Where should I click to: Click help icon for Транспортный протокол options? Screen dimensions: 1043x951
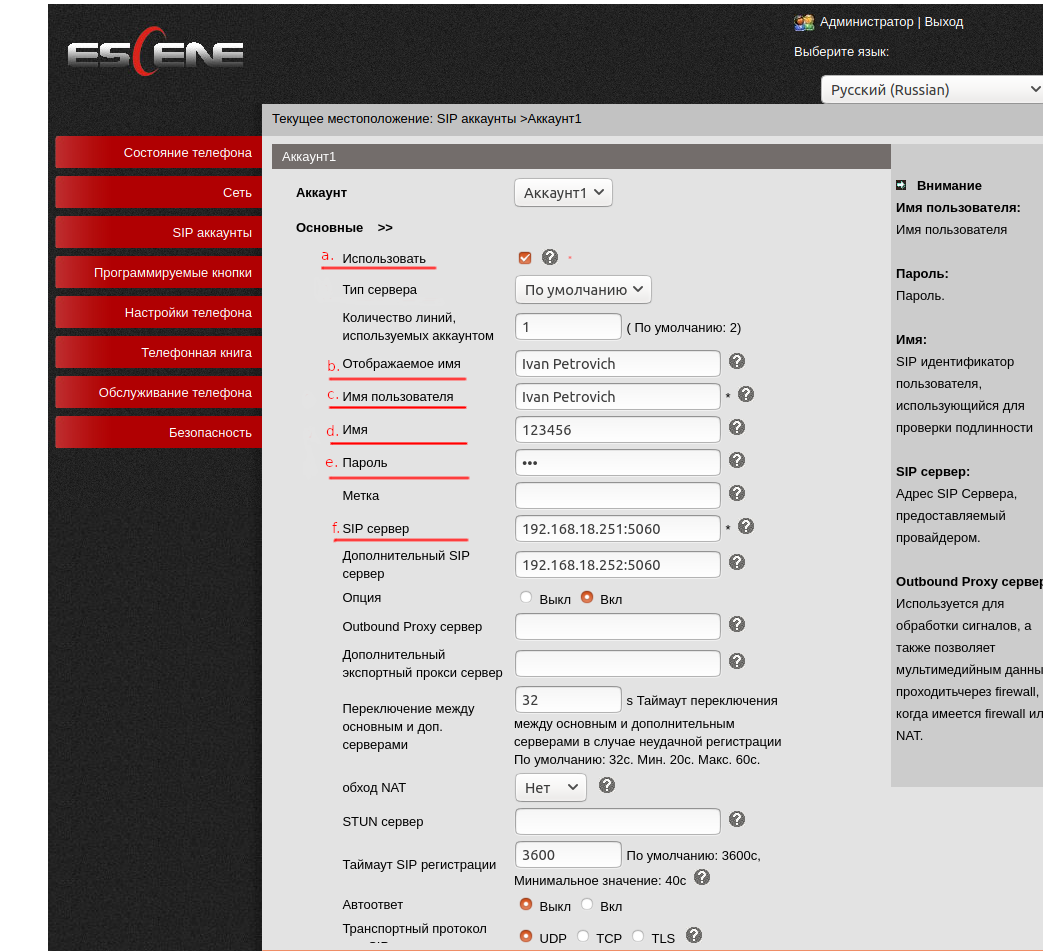click(694, 936)
